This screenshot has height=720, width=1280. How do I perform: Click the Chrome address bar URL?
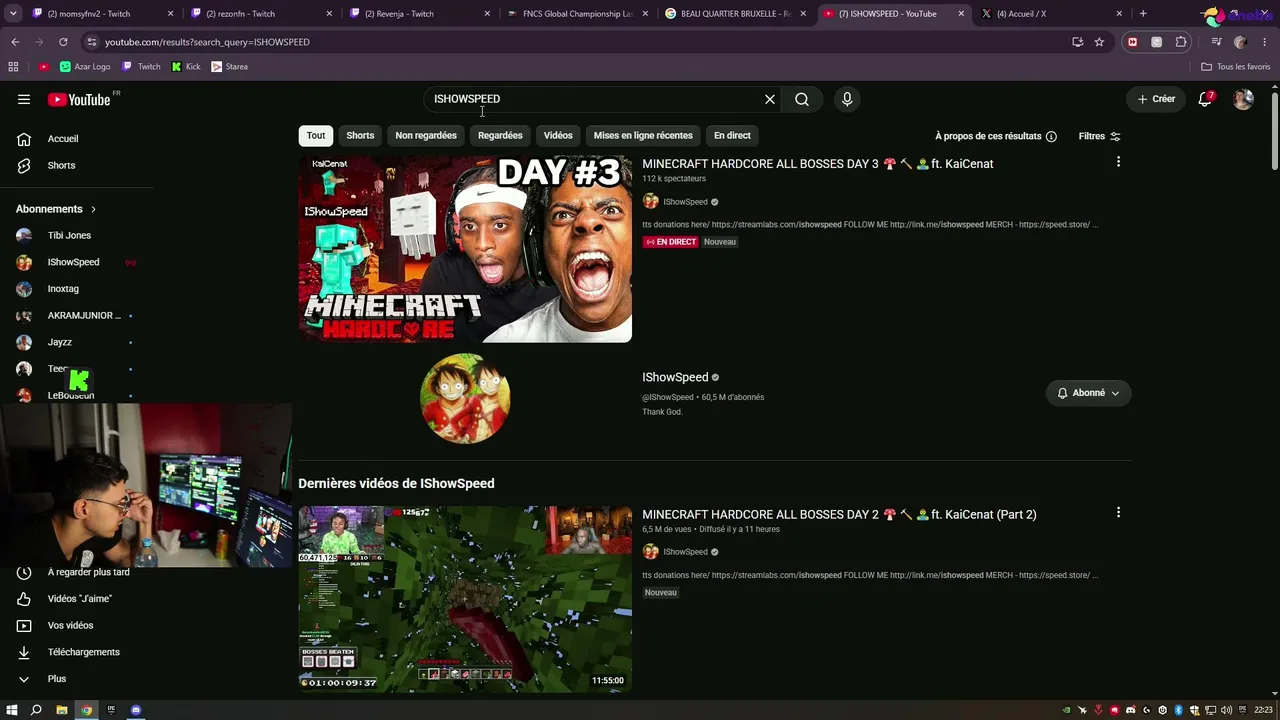click(207, 42)
